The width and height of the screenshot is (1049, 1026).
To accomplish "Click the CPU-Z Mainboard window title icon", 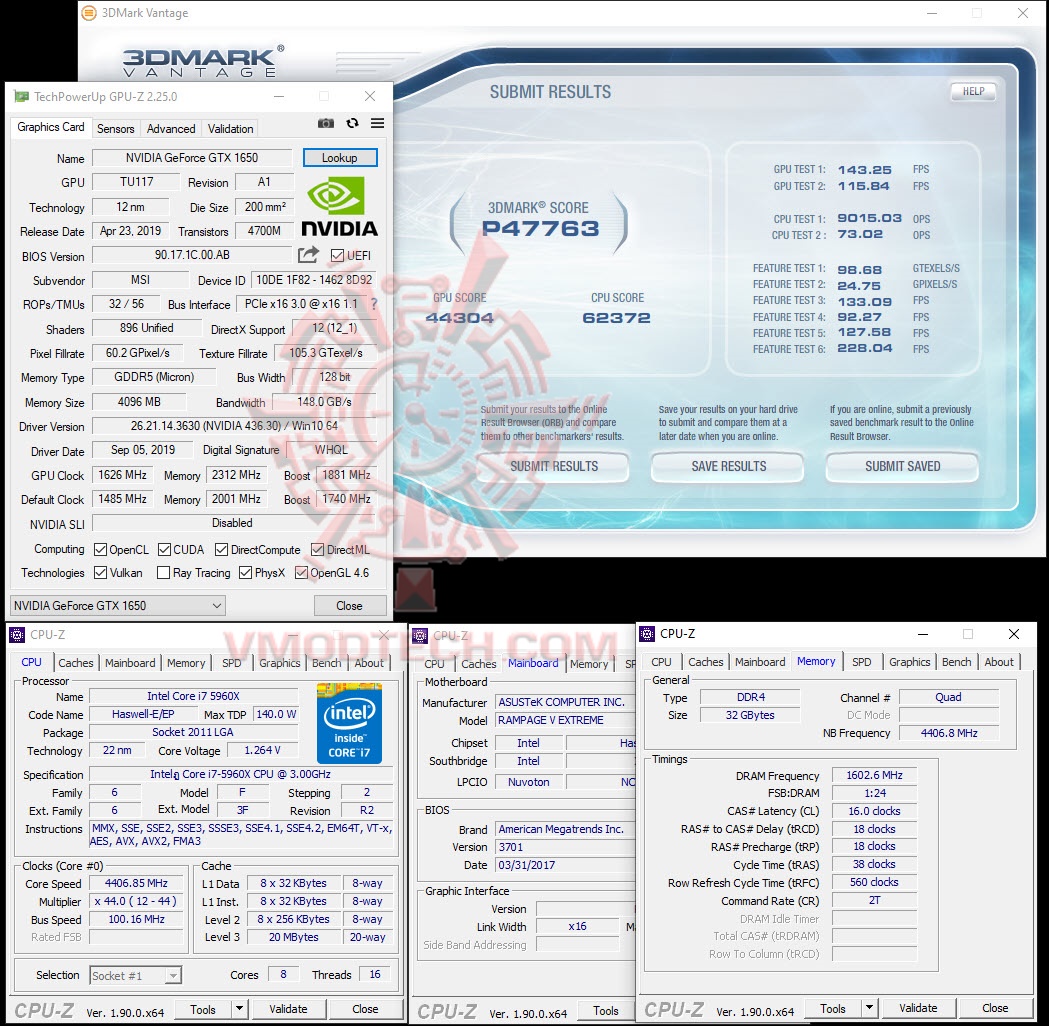I will click(420, 635).
